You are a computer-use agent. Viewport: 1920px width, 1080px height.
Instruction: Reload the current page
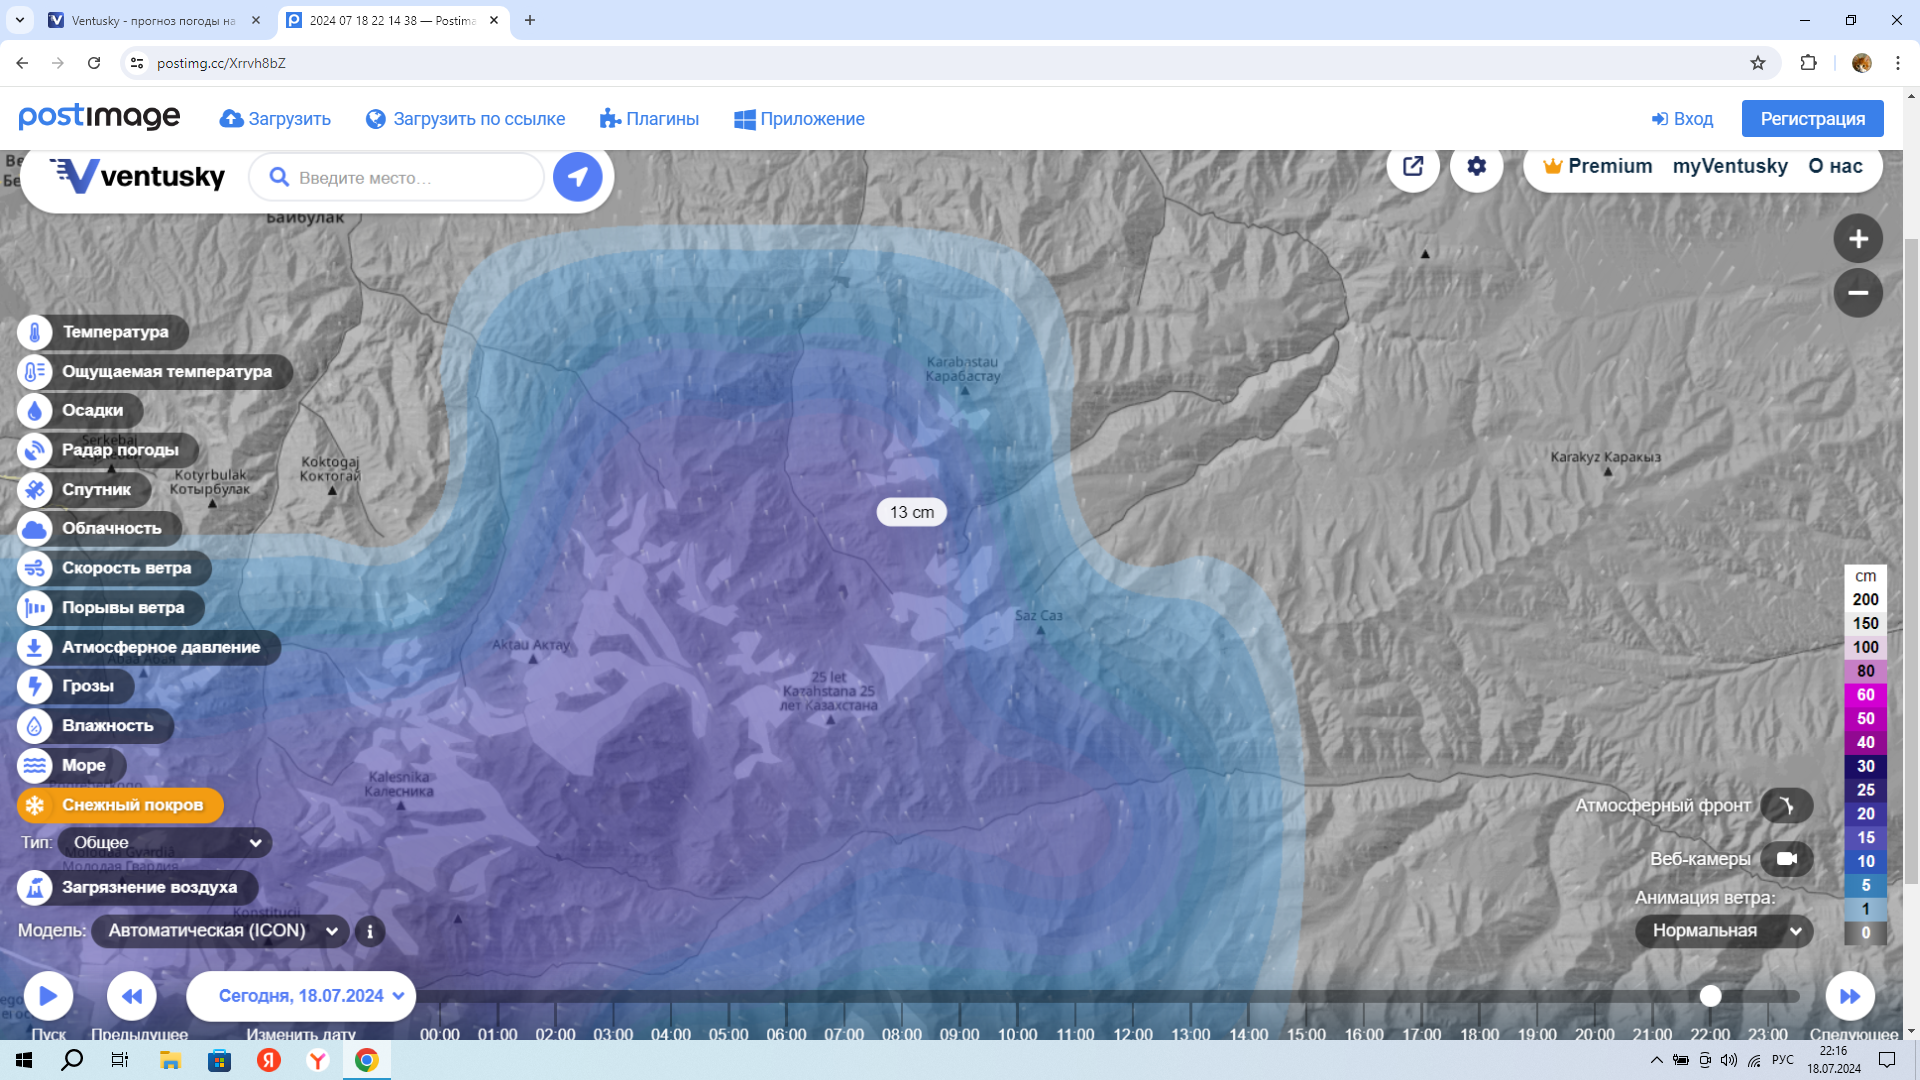pyautogui.click(x=94, y=63)
